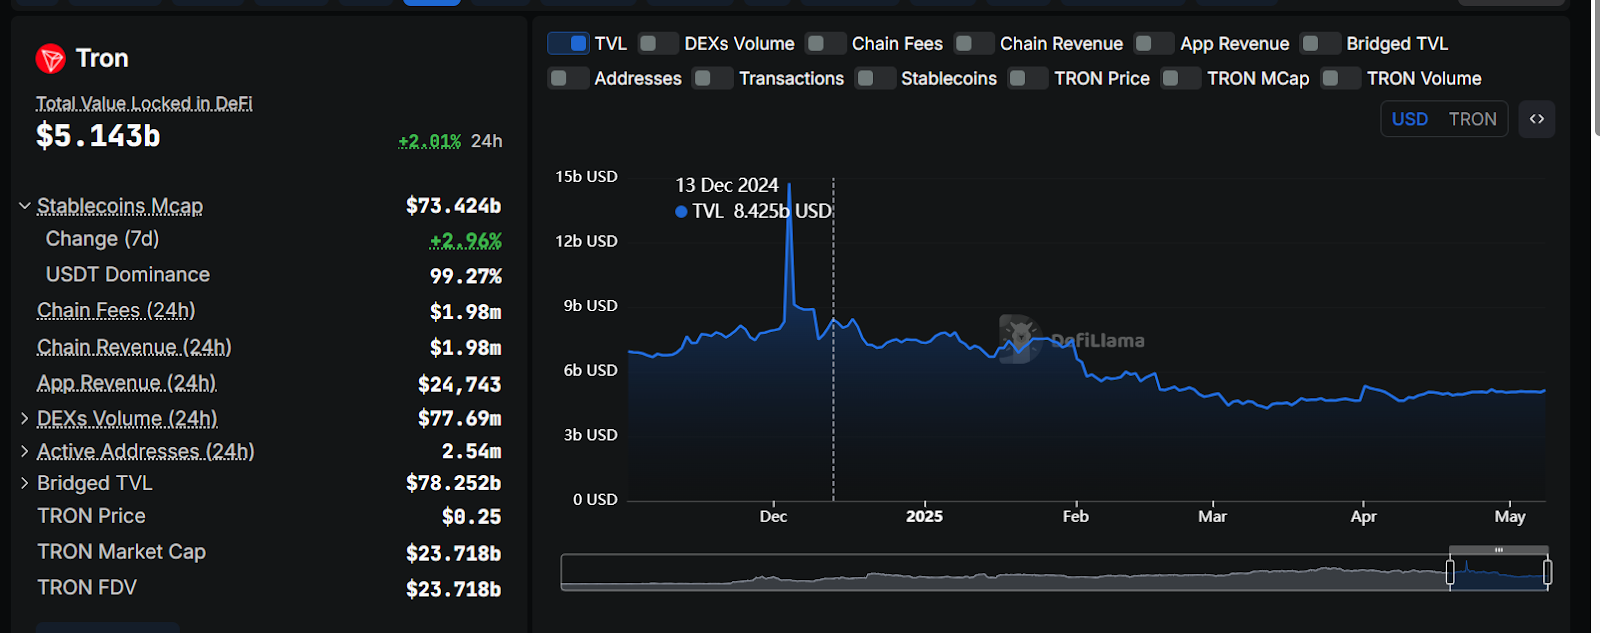The width and height of the screenshot is (1600, 633).
Task: Click the Active Addresses (24h) label
Action: [146, 451]
